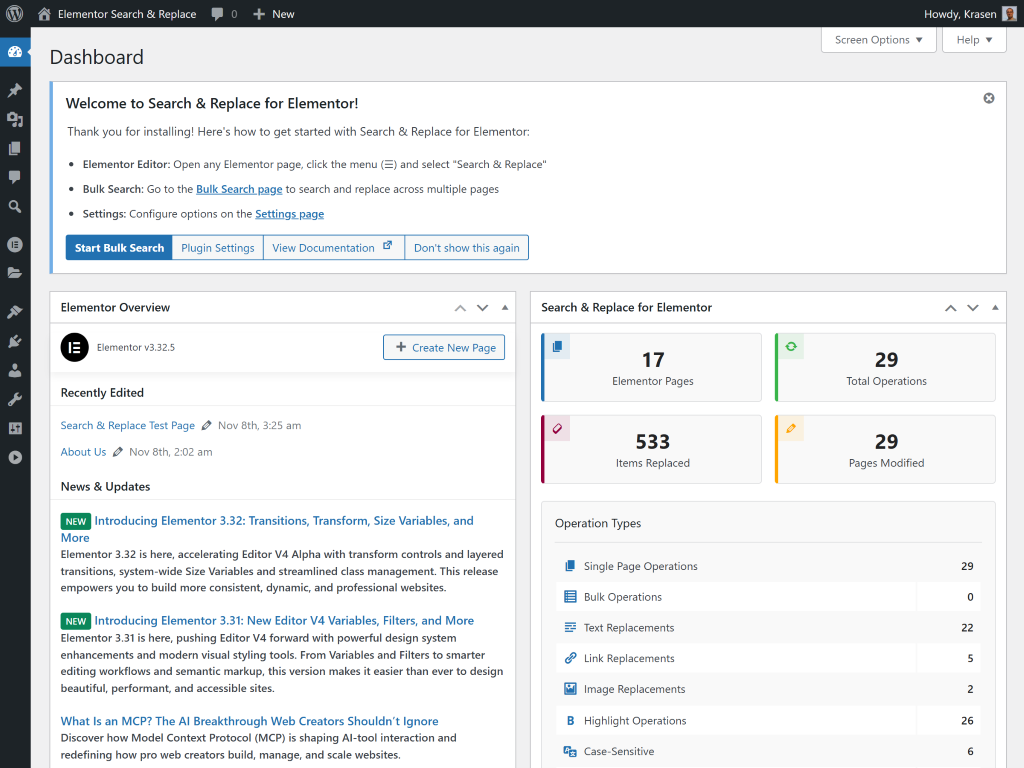Toggle the Search & Replace for Elementor panel
1024x768 pixels.
click(x=995, y=308)
